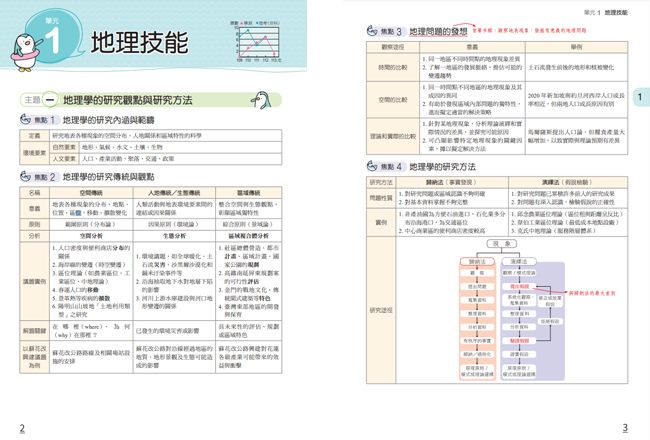This screenshot has height=440, width=650.
Task: Click the 舉例 column header
Action: point(577,47)
